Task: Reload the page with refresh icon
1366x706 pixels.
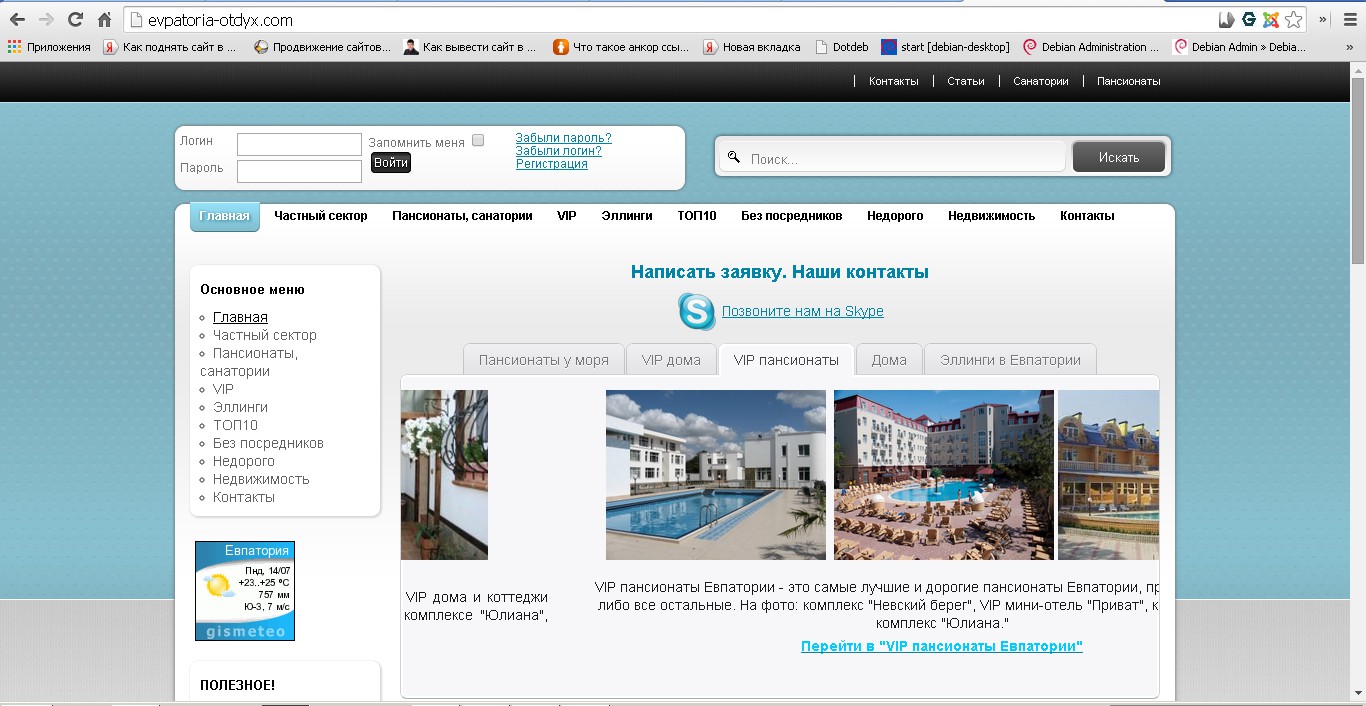Action: (x=75, y=20)
